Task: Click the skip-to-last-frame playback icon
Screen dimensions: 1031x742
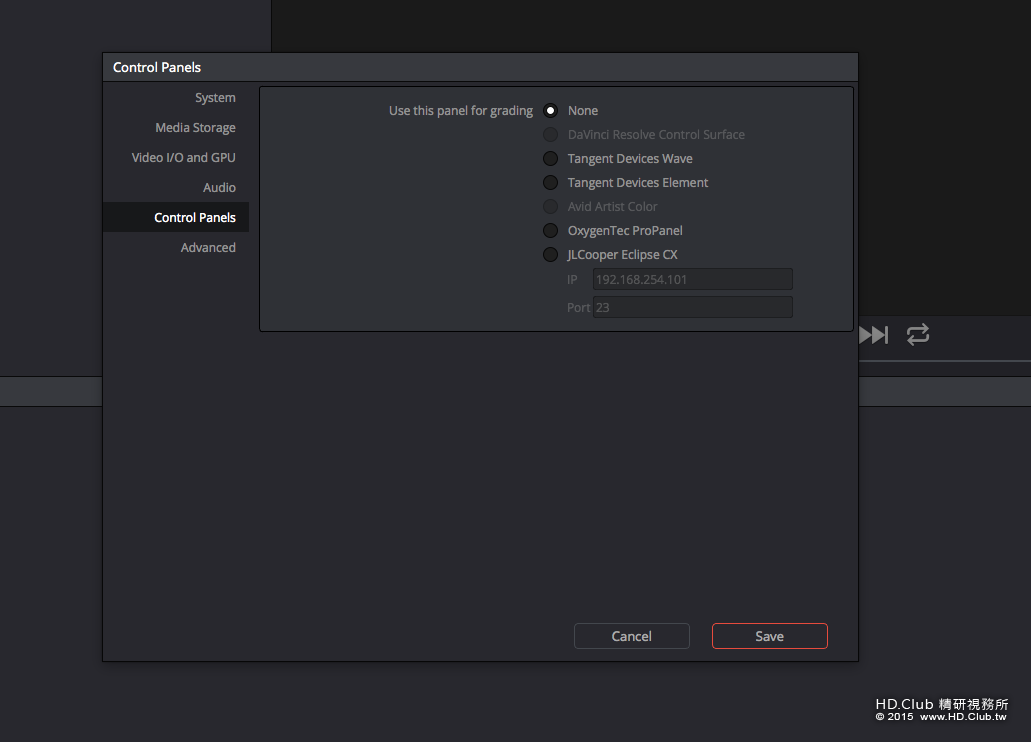Action: [874, 335]
